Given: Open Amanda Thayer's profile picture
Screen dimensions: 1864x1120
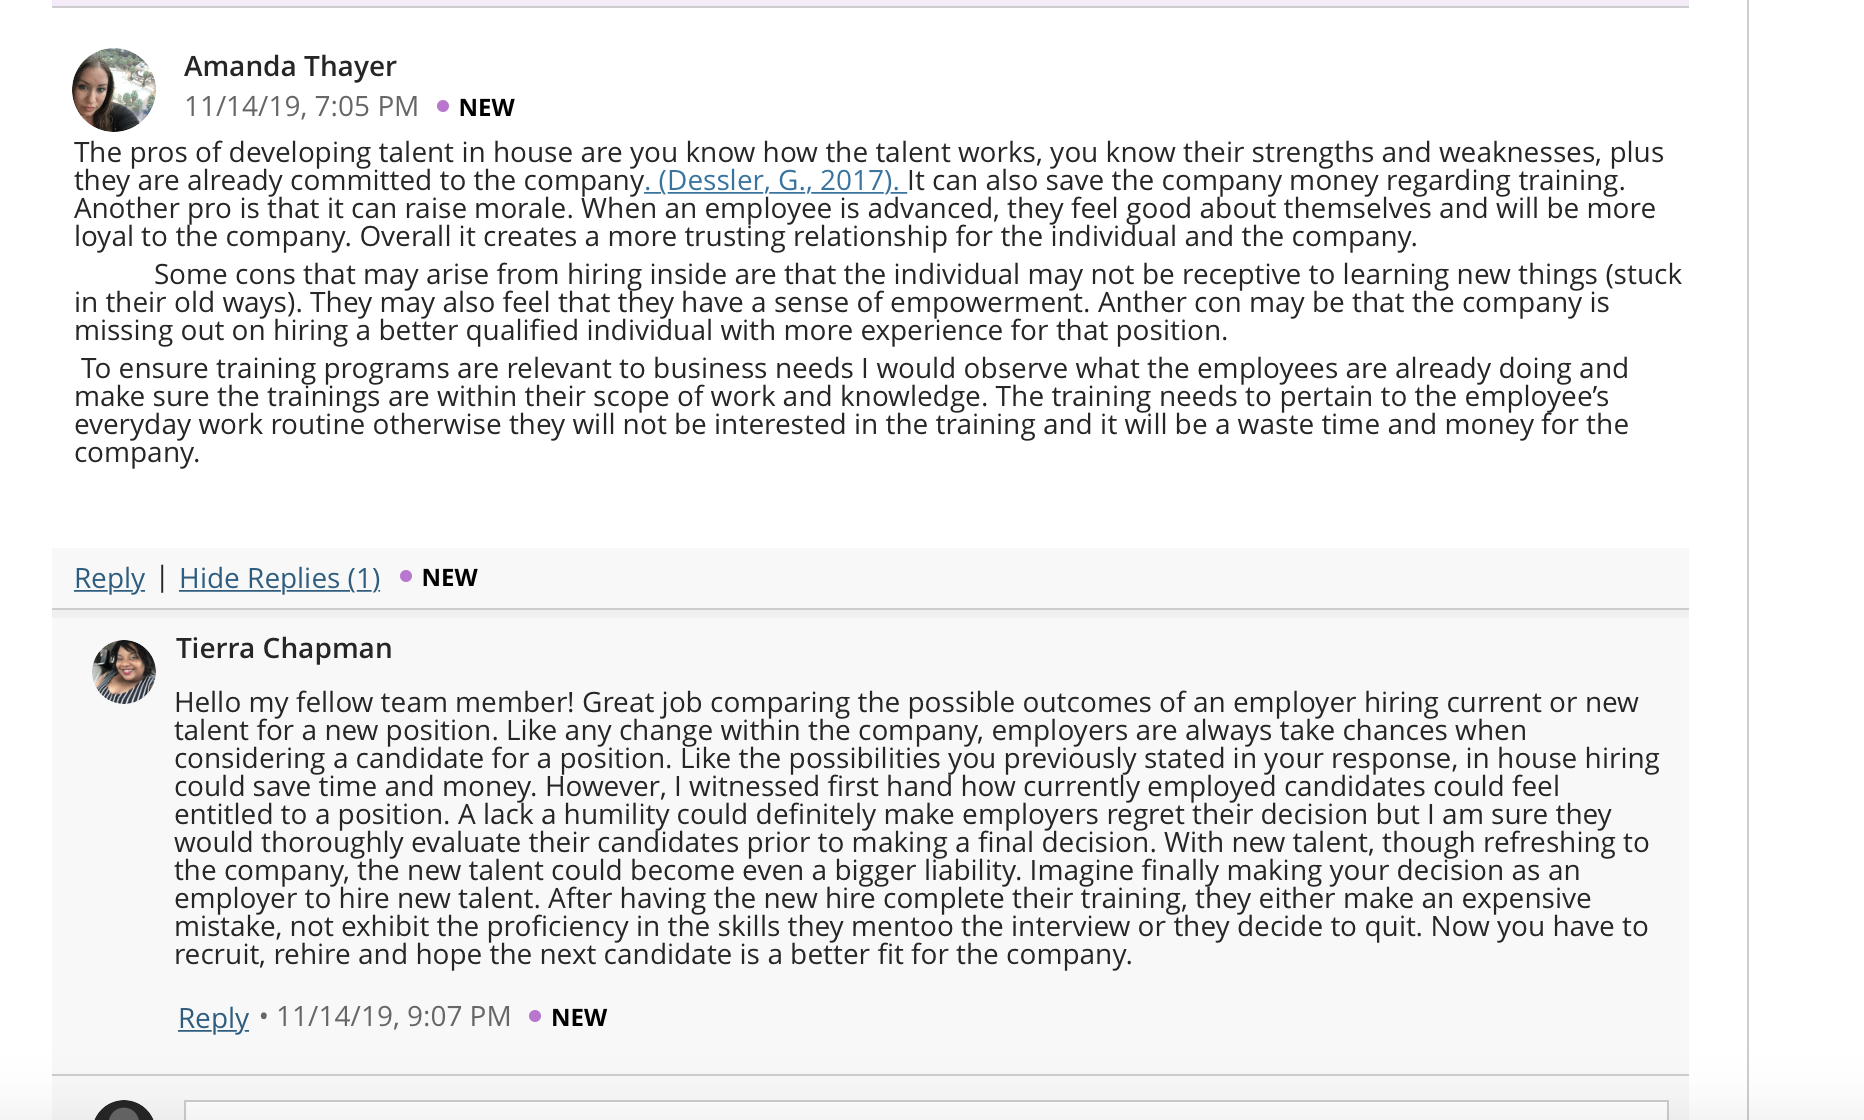Looking at the screenshot, I should (114, 90).
